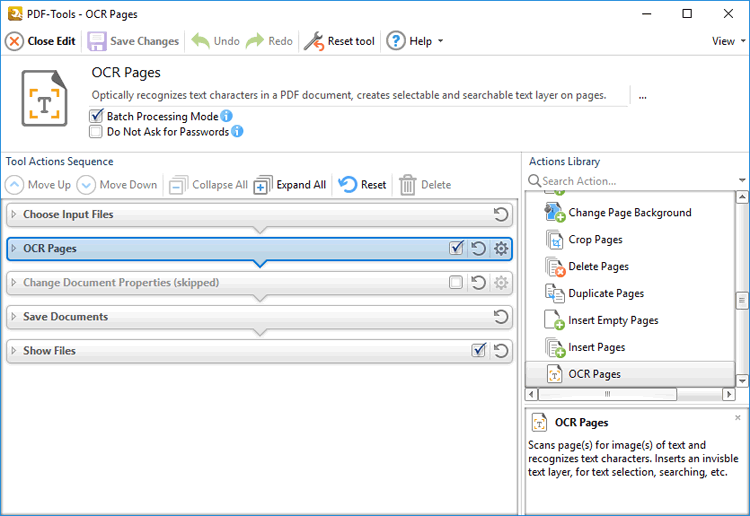Choose Insert Empty Pages from Actions Library
The image size is (750, 516).
point(613,321)
